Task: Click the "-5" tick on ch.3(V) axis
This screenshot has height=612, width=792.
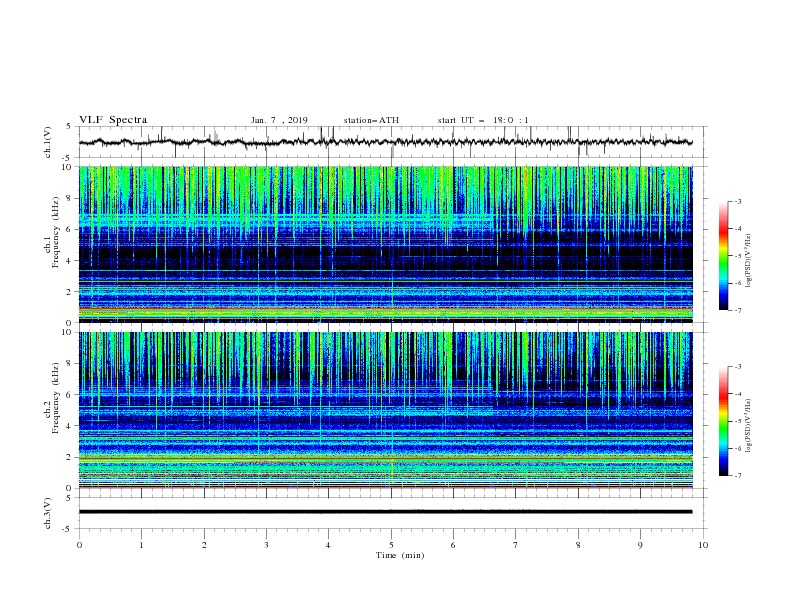Action: [67, 529]
